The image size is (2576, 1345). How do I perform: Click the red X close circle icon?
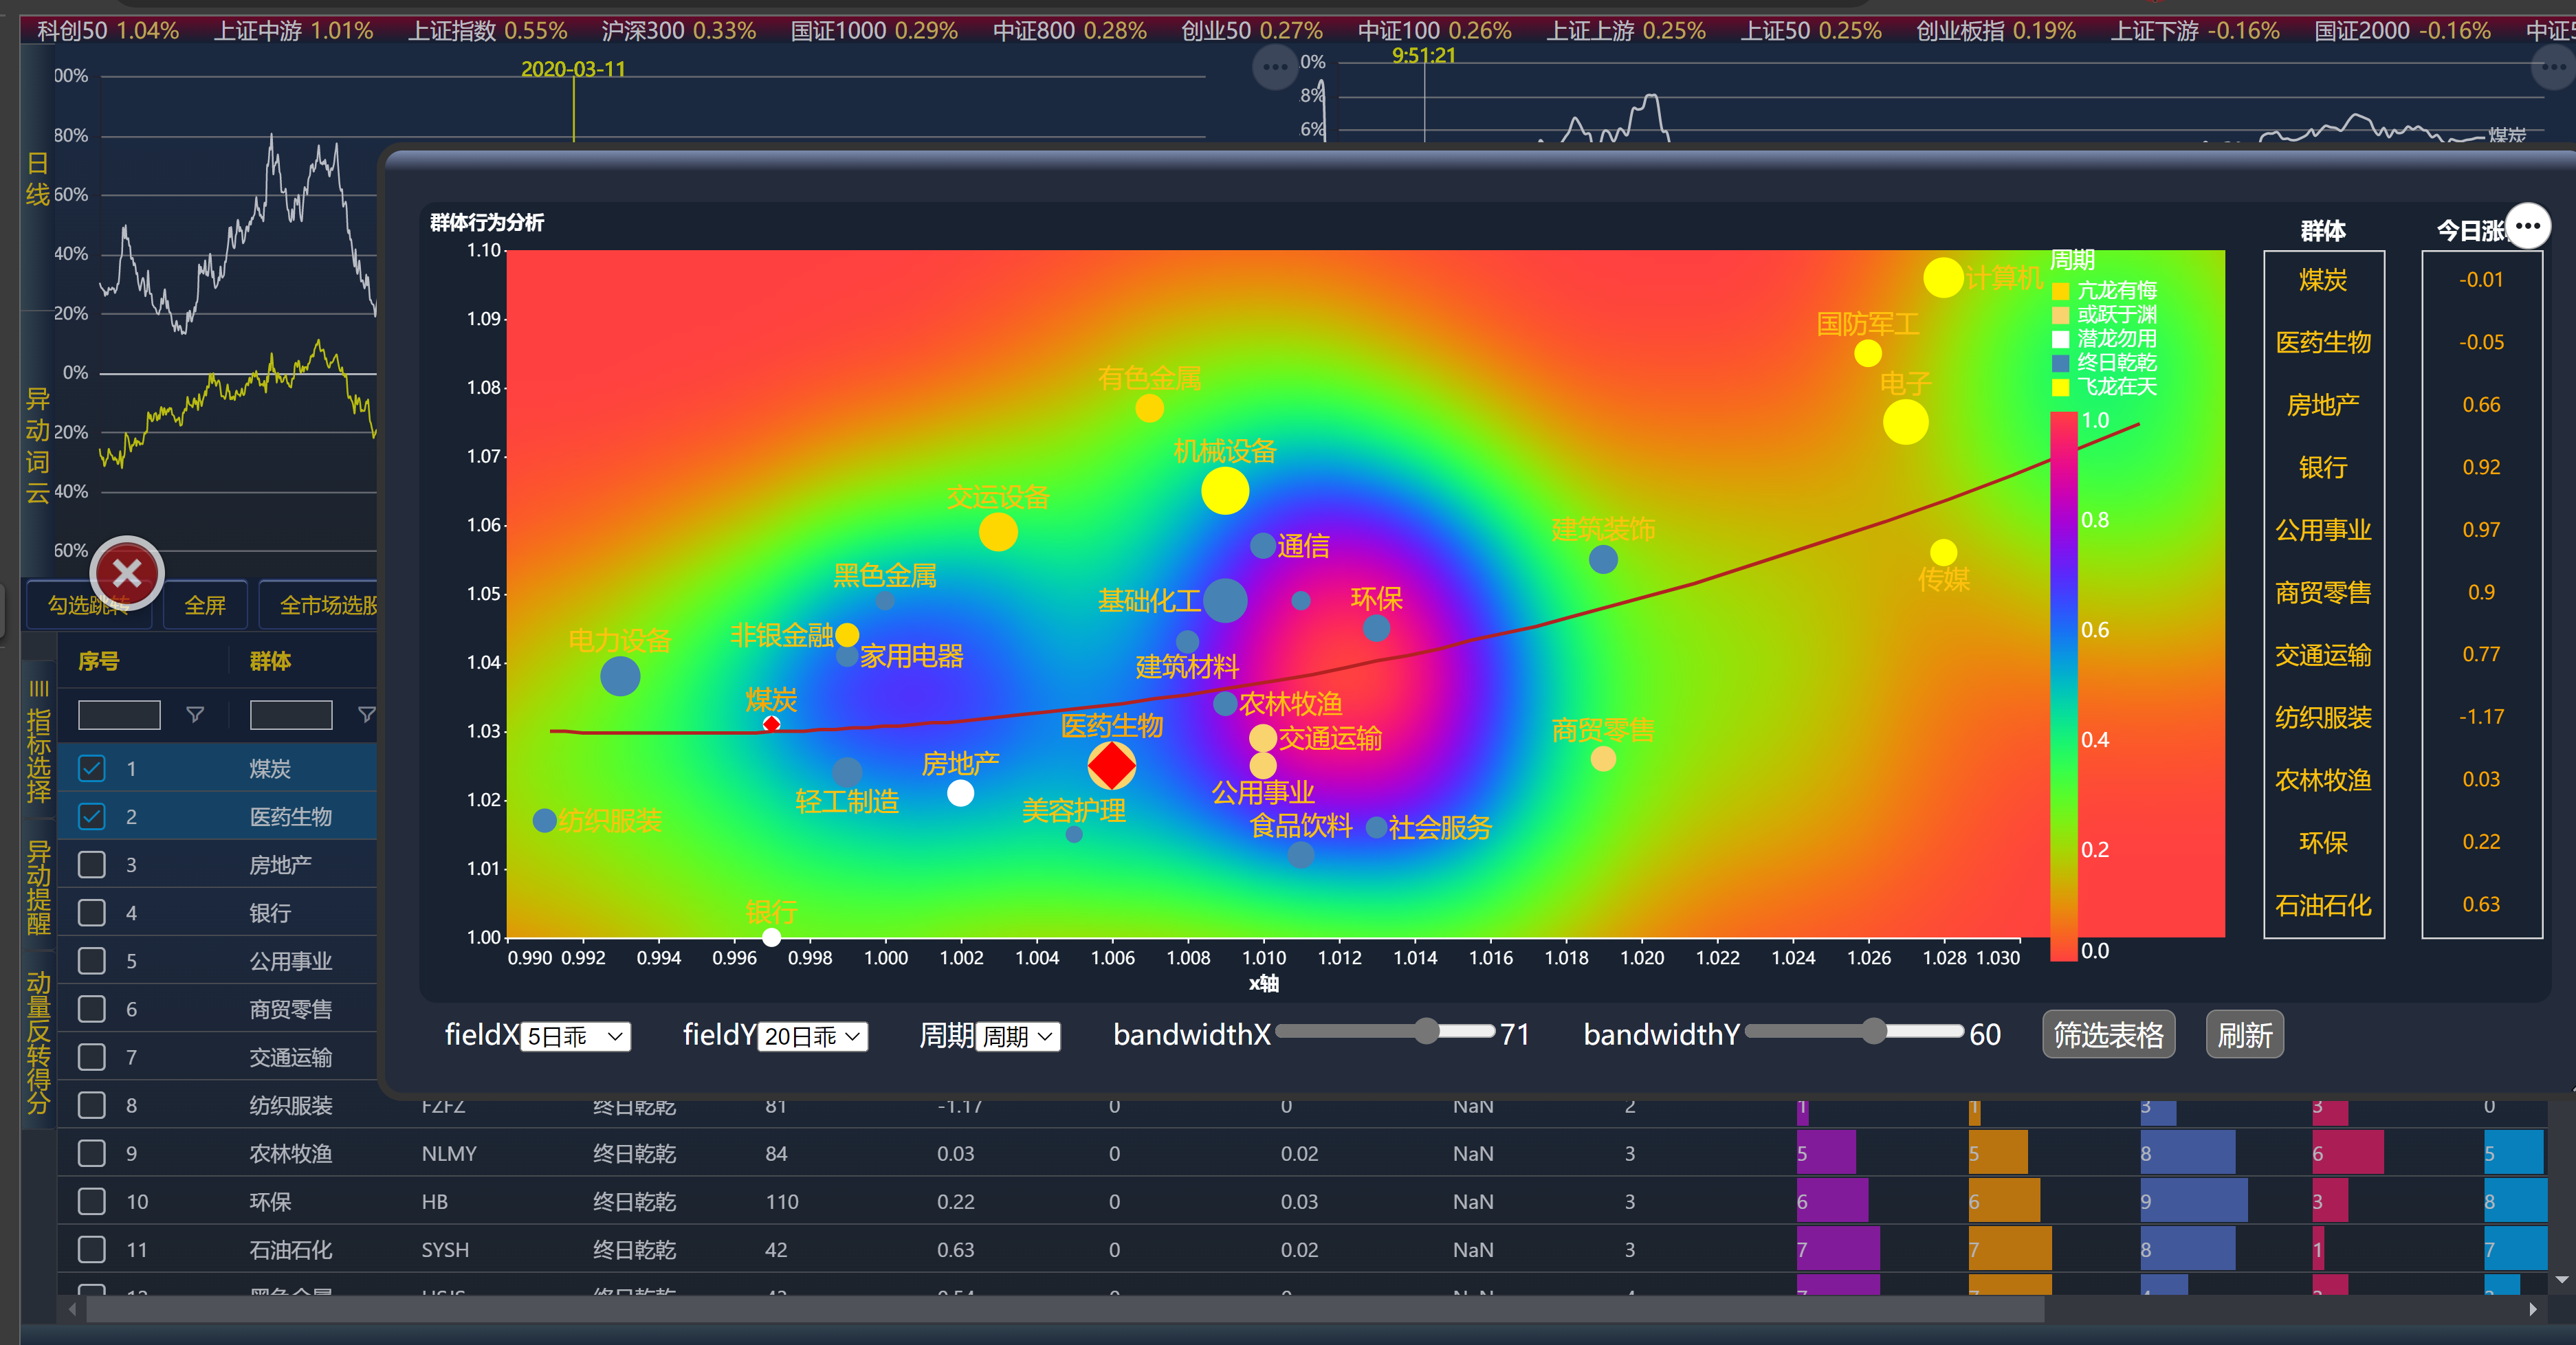point(127,574)
